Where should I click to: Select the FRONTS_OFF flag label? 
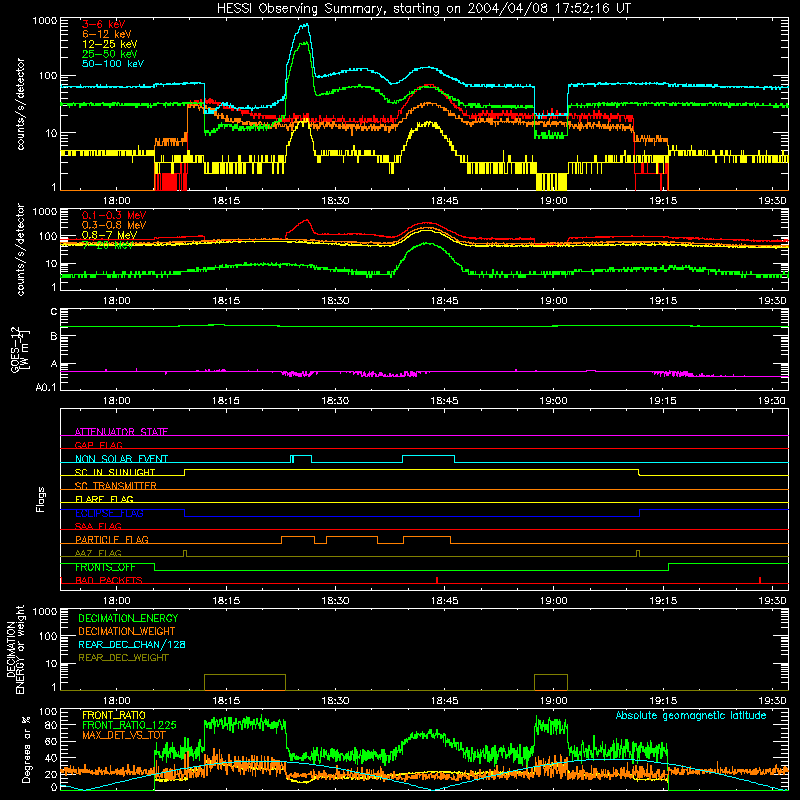105,567
